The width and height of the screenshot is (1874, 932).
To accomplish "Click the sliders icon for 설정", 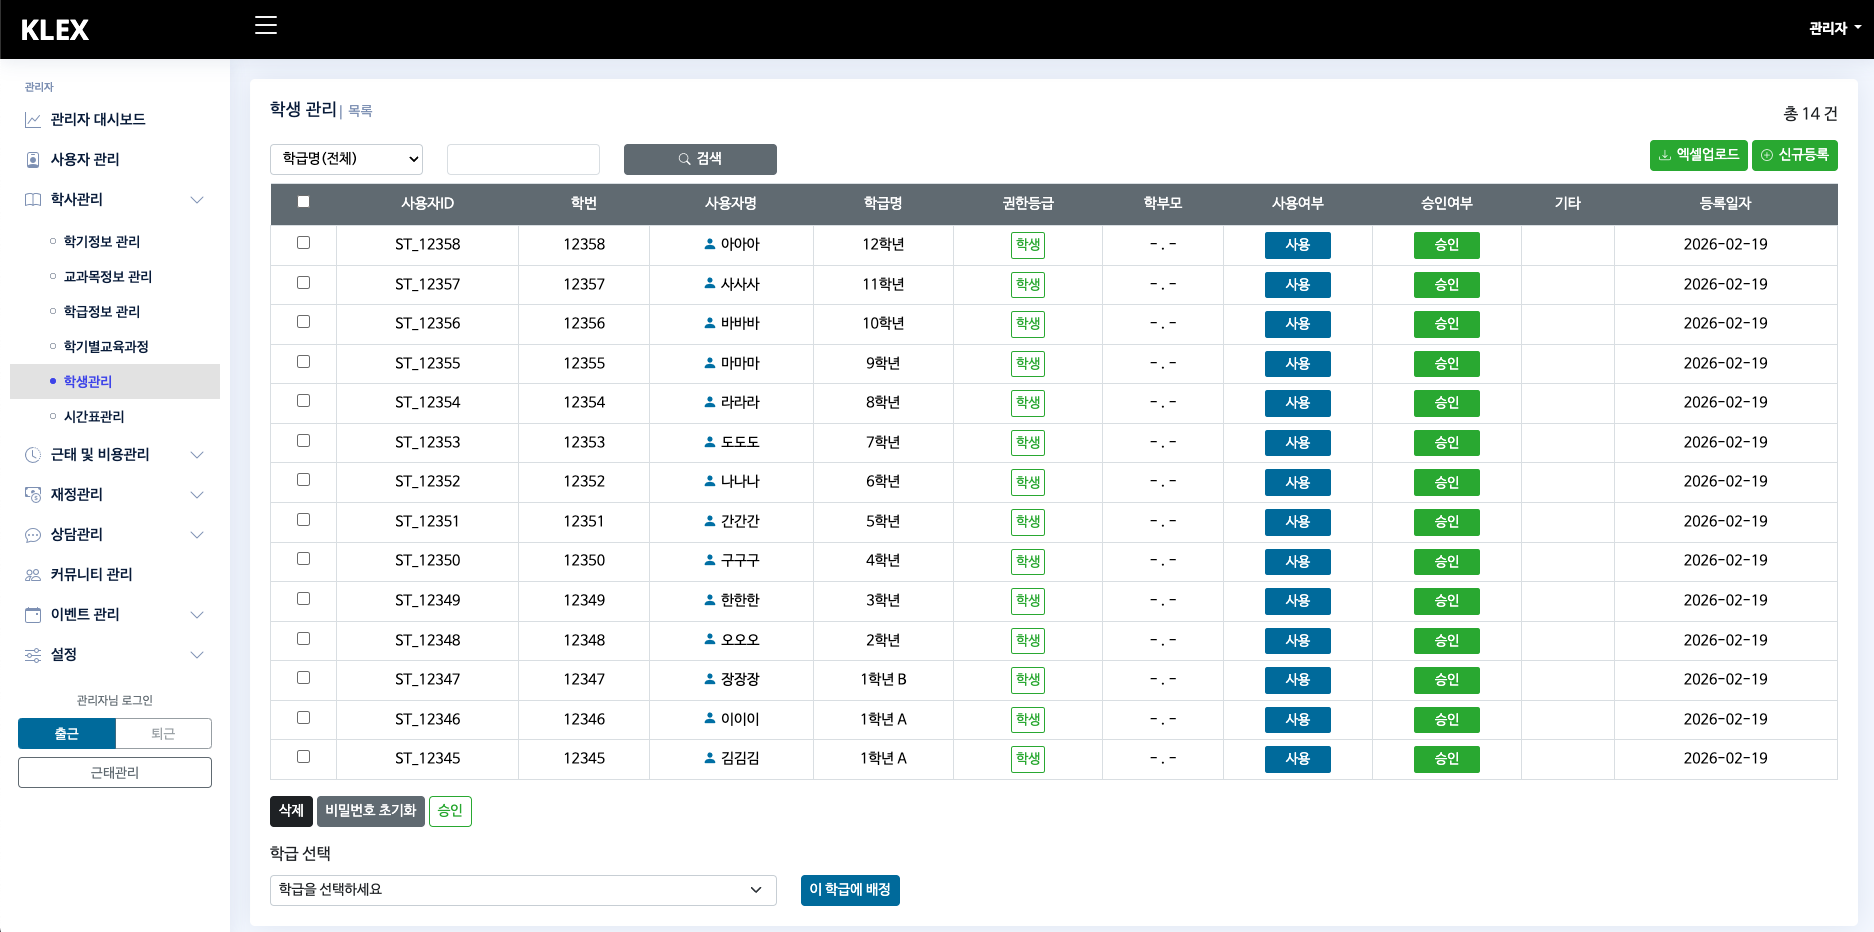I will click(33, 655).
